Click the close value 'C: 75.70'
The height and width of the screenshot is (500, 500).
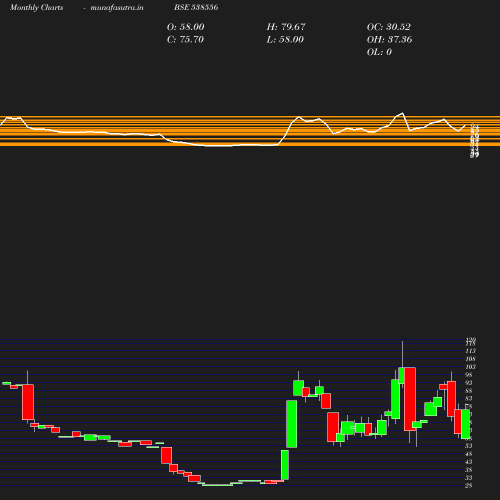[185, 40]
